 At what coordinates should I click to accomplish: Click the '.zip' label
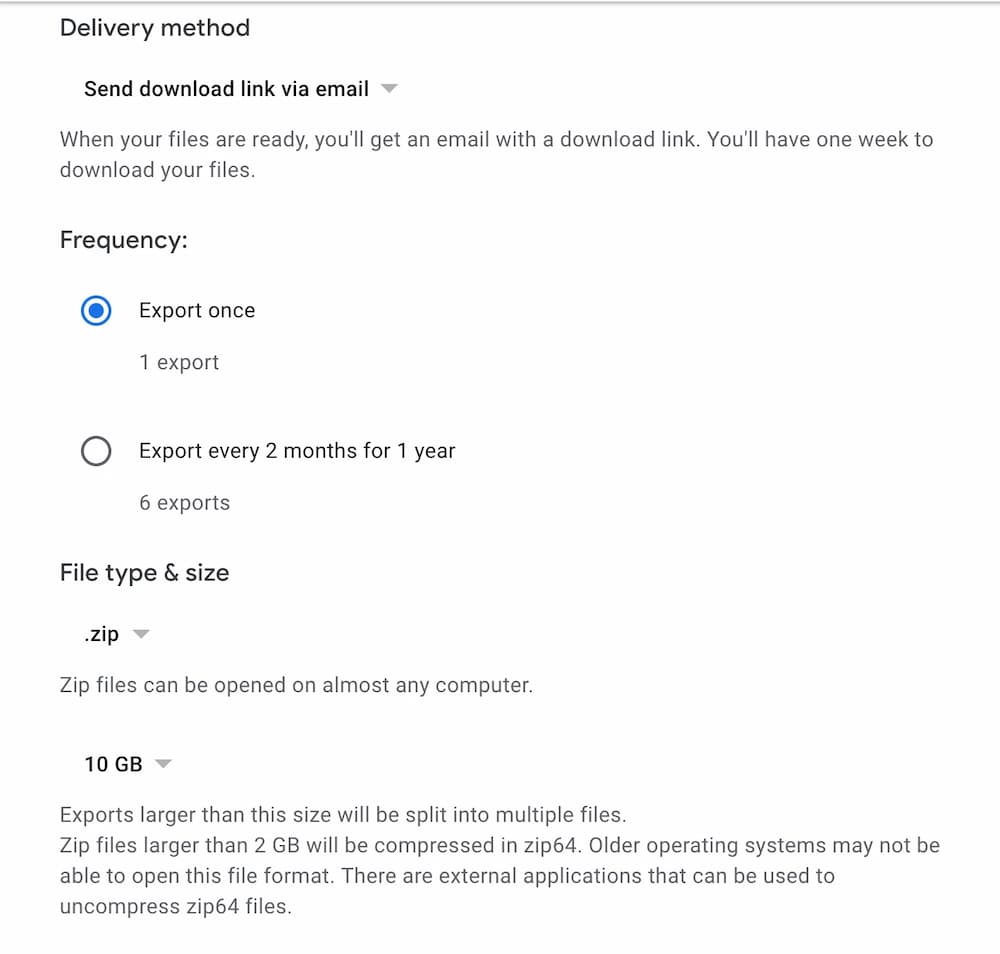[x=100, y=633]
